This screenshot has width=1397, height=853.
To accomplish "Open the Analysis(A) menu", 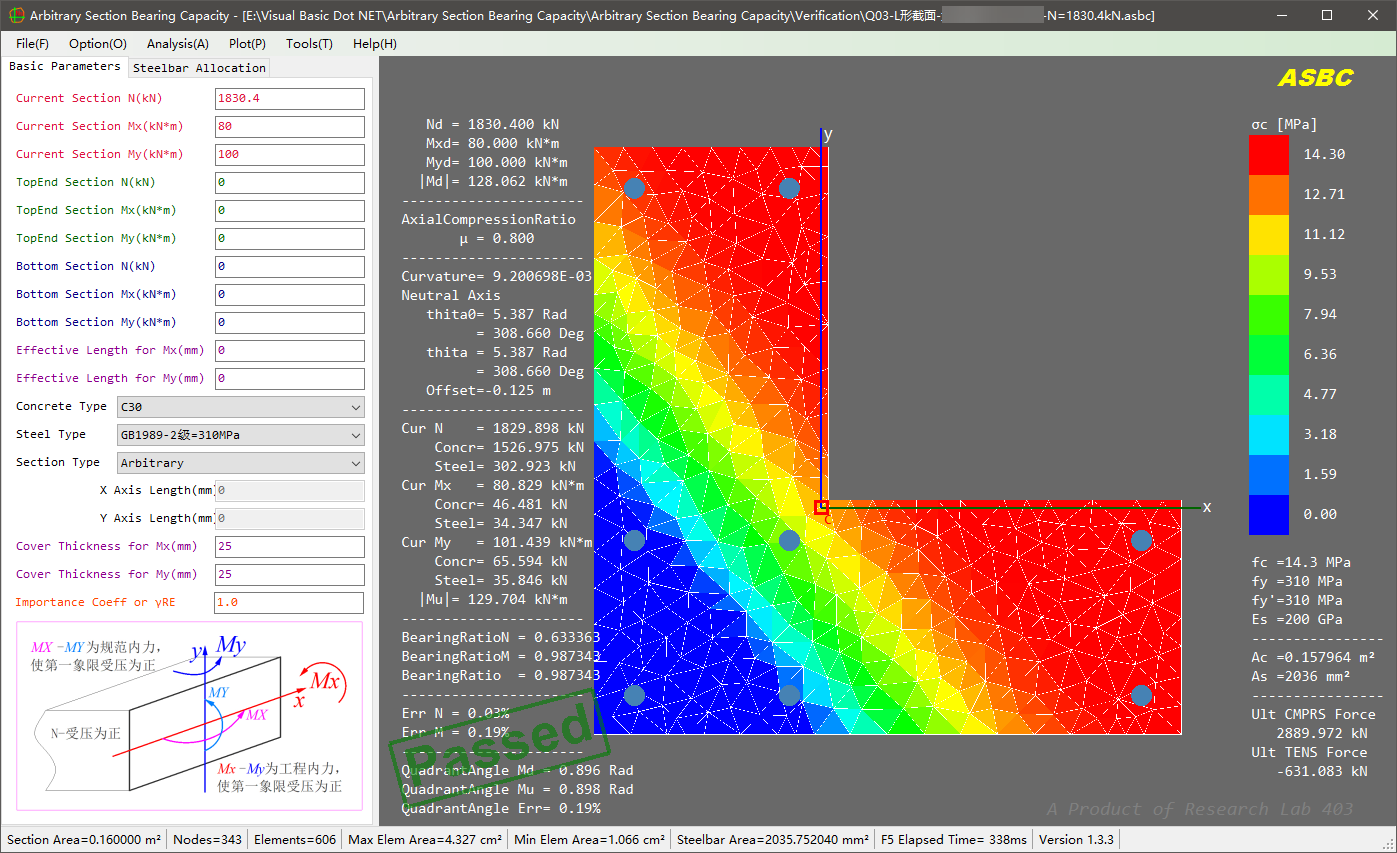I will [x=177, y=44].
